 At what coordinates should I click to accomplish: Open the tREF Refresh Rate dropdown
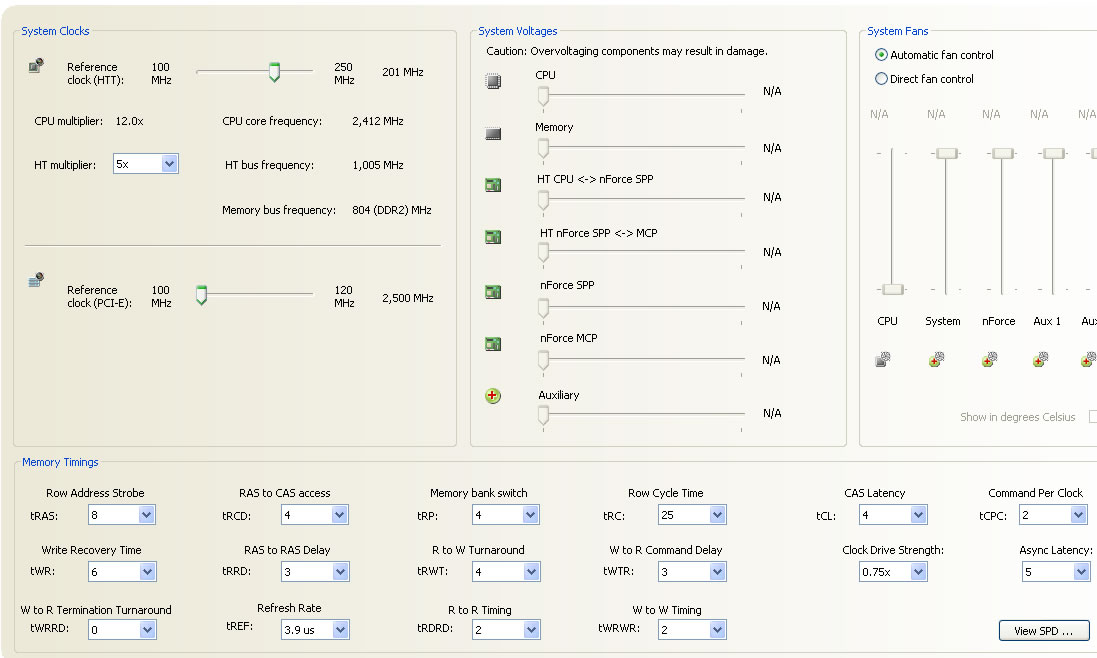pos(340,630)
